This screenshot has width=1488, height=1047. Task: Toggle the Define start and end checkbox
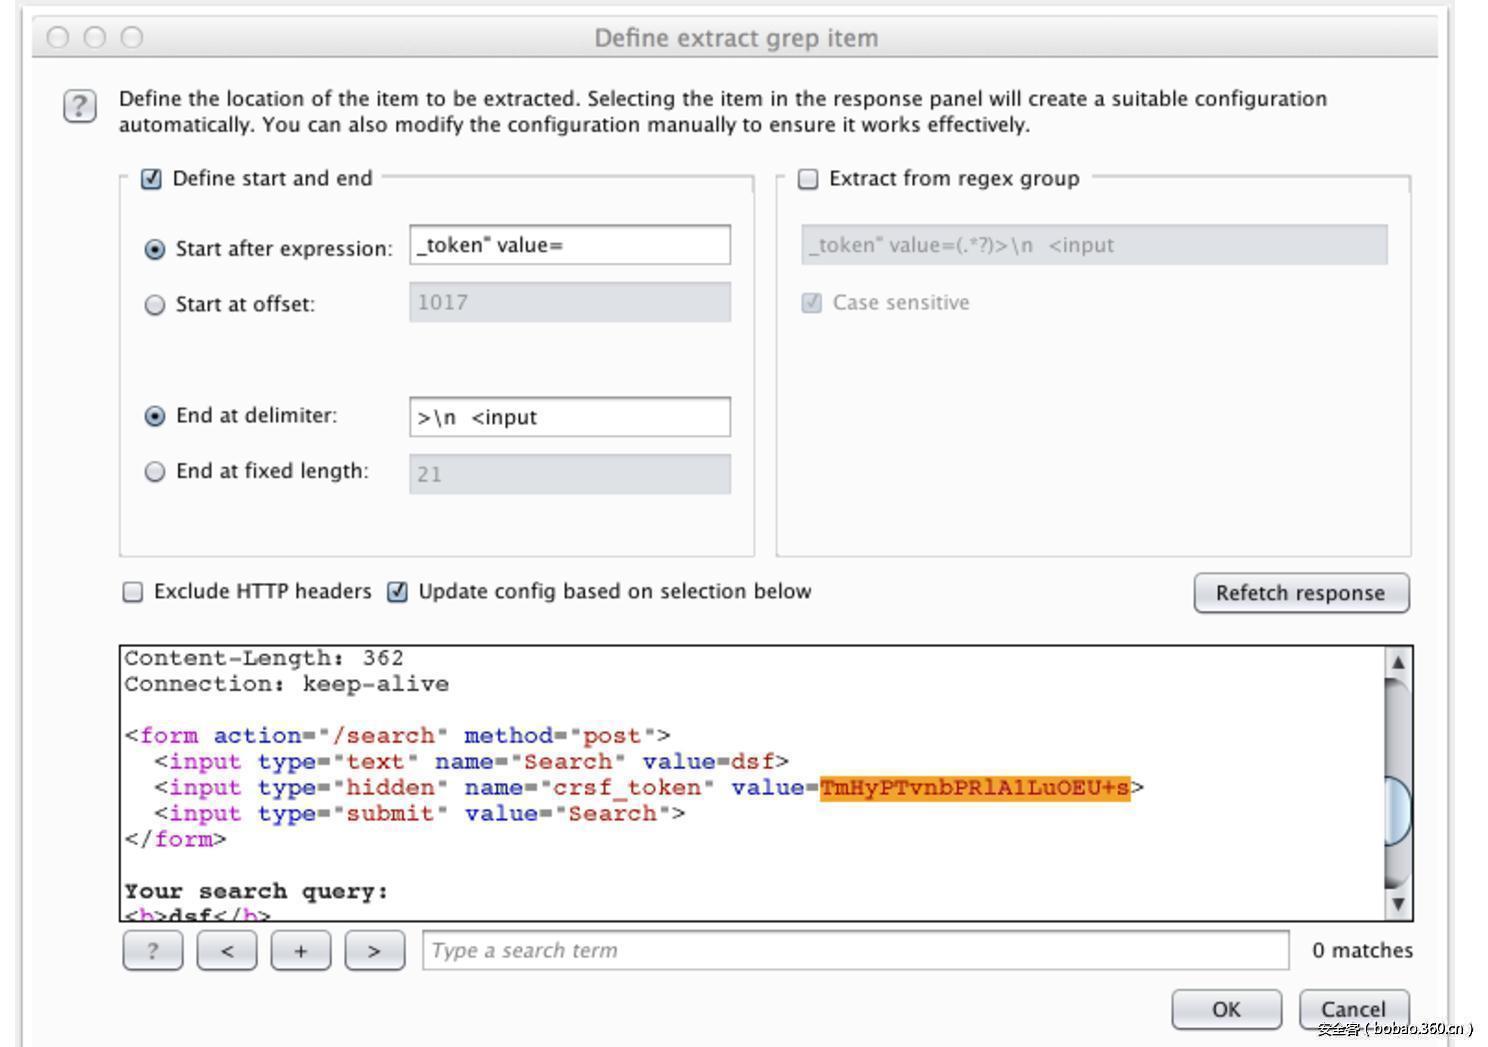pyautogui.click(x=151, y=179)
